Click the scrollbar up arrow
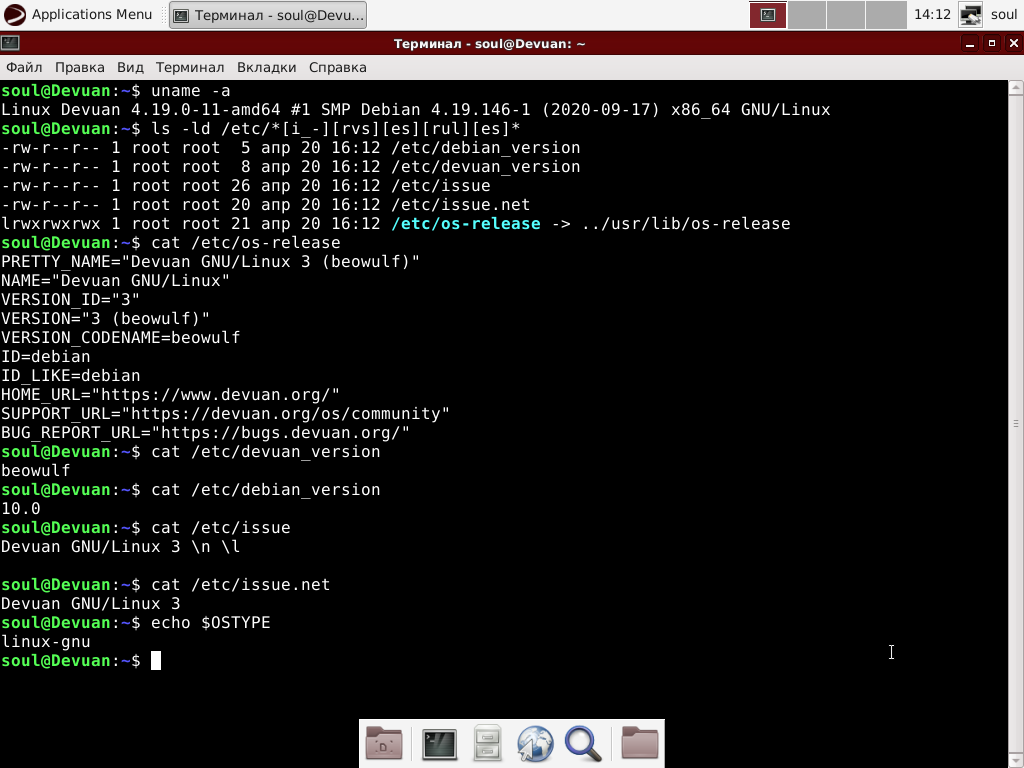This screenshot has height=768, width=1024. click(x=1016, y=88)
